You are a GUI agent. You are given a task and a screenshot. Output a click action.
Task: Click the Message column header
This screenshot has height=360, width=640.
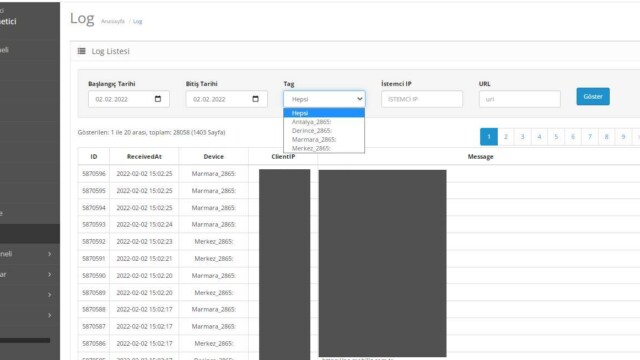pos(480,156)
